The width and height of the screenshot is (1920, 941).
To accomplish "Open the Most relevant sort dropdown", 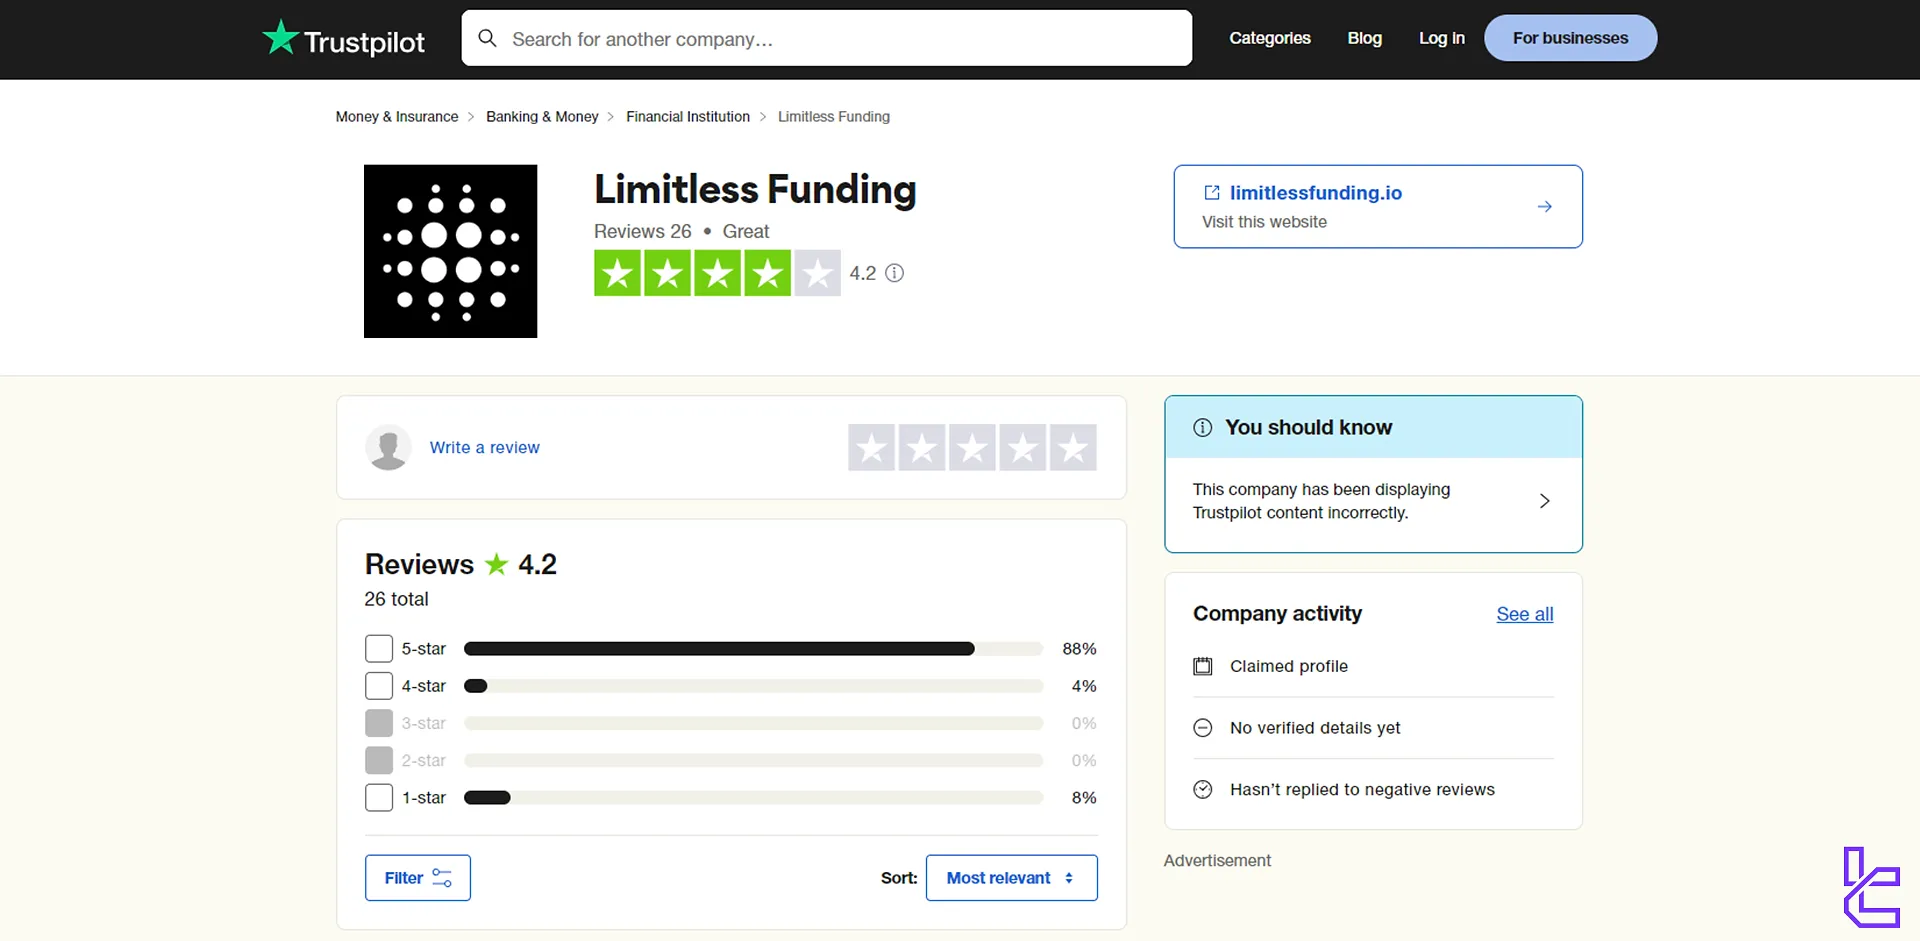I will [1011, 878].
